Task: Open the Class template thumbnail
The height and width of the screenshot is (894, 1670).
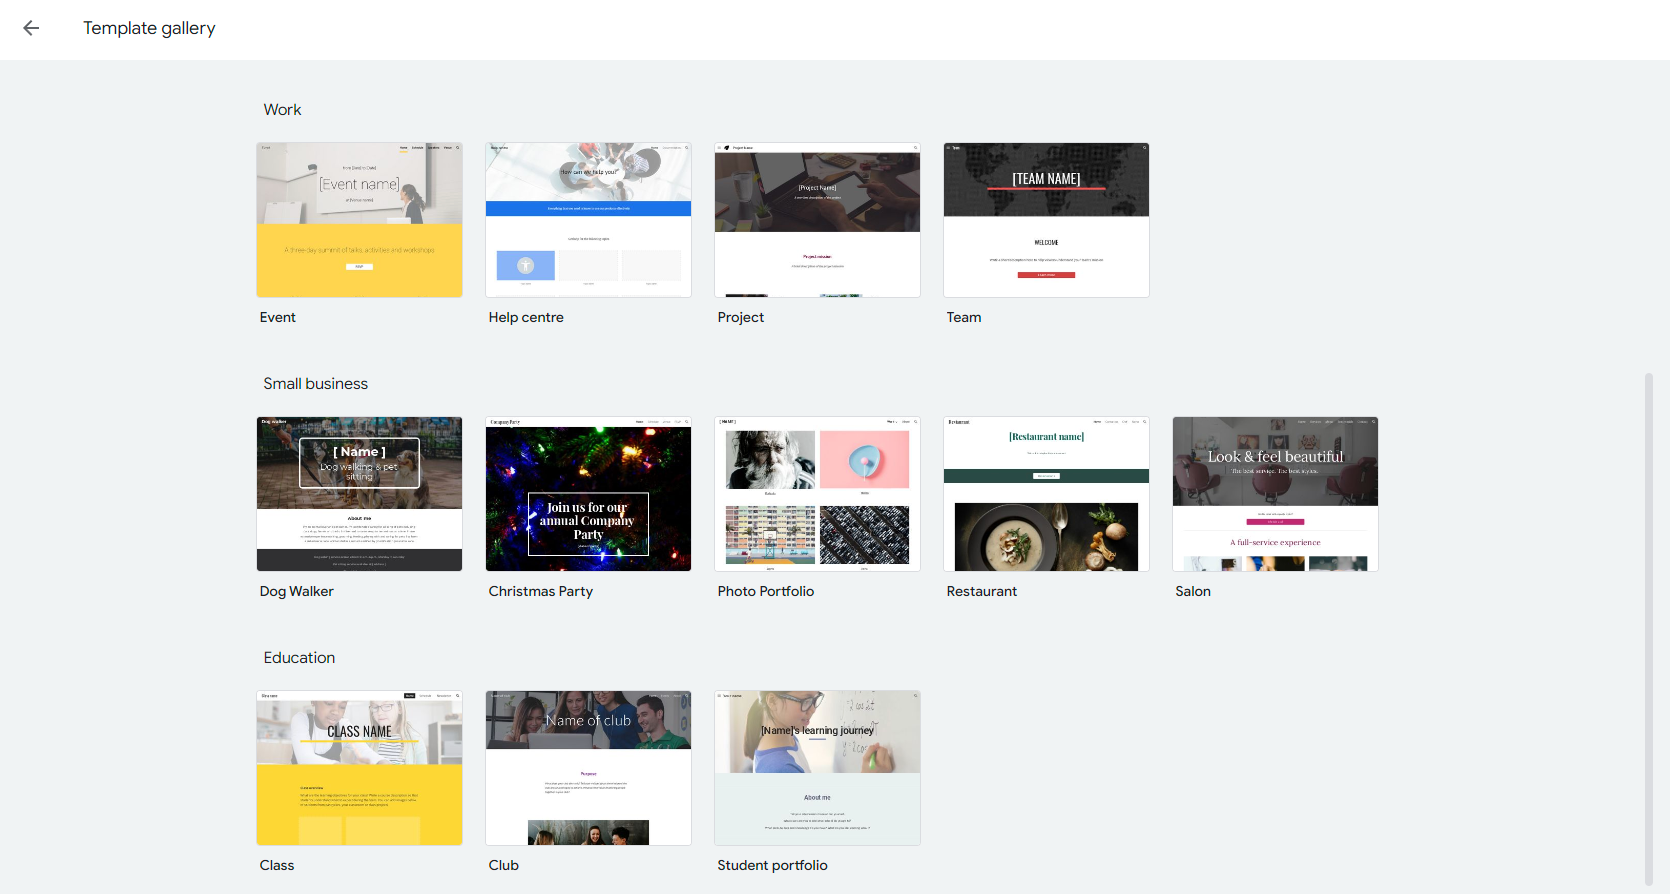Action: (359, 768)
